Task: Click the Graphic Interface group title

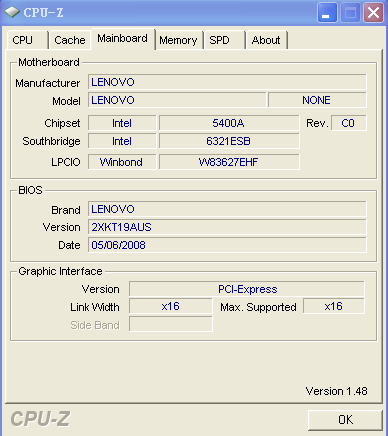Action: pos(60,271)
